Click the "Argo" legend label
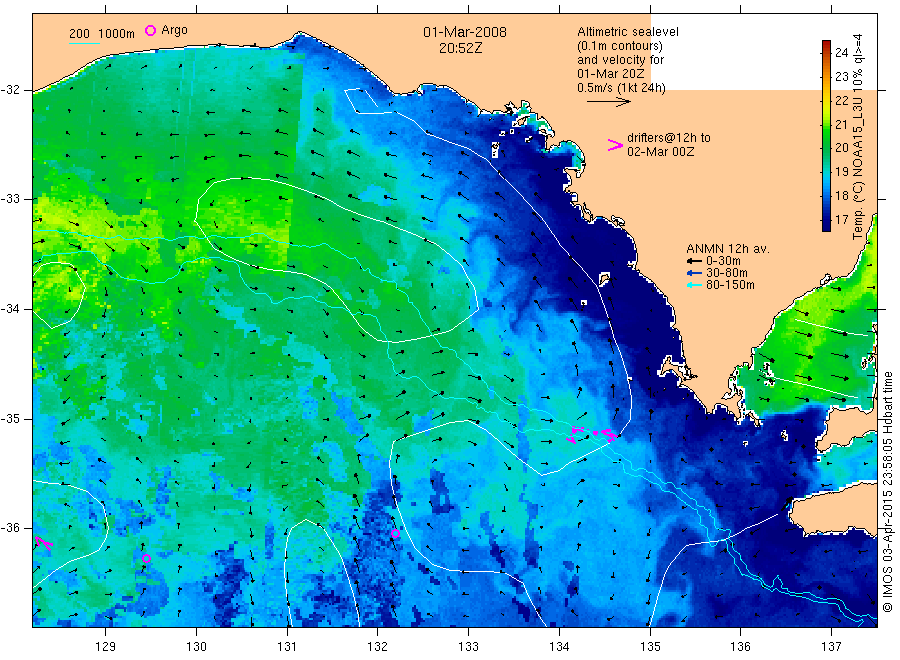 pos(174,30)
